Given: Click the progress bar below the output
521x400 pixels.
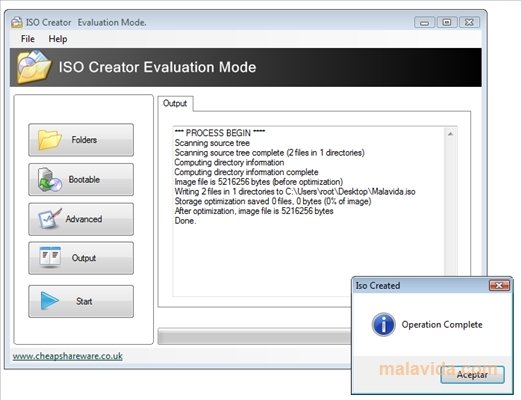Looking at the screenshot, I should coord(255,337).
